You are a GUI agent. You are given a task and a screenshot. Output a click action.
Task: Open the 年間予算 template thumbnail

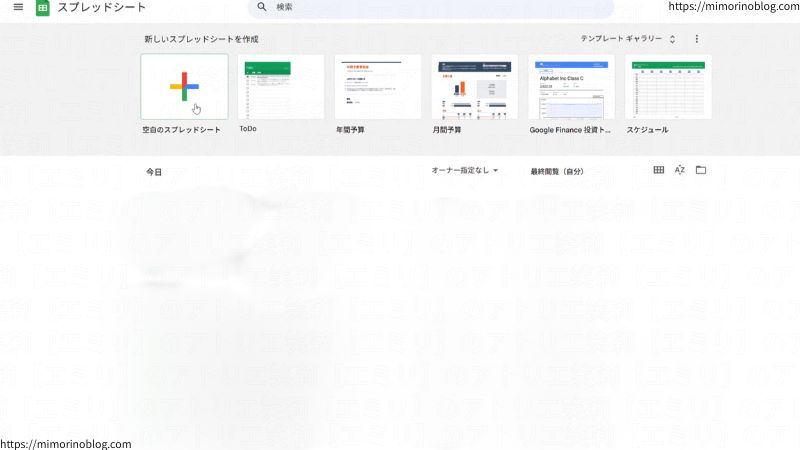pyautogui.click(x=378, y=87)
